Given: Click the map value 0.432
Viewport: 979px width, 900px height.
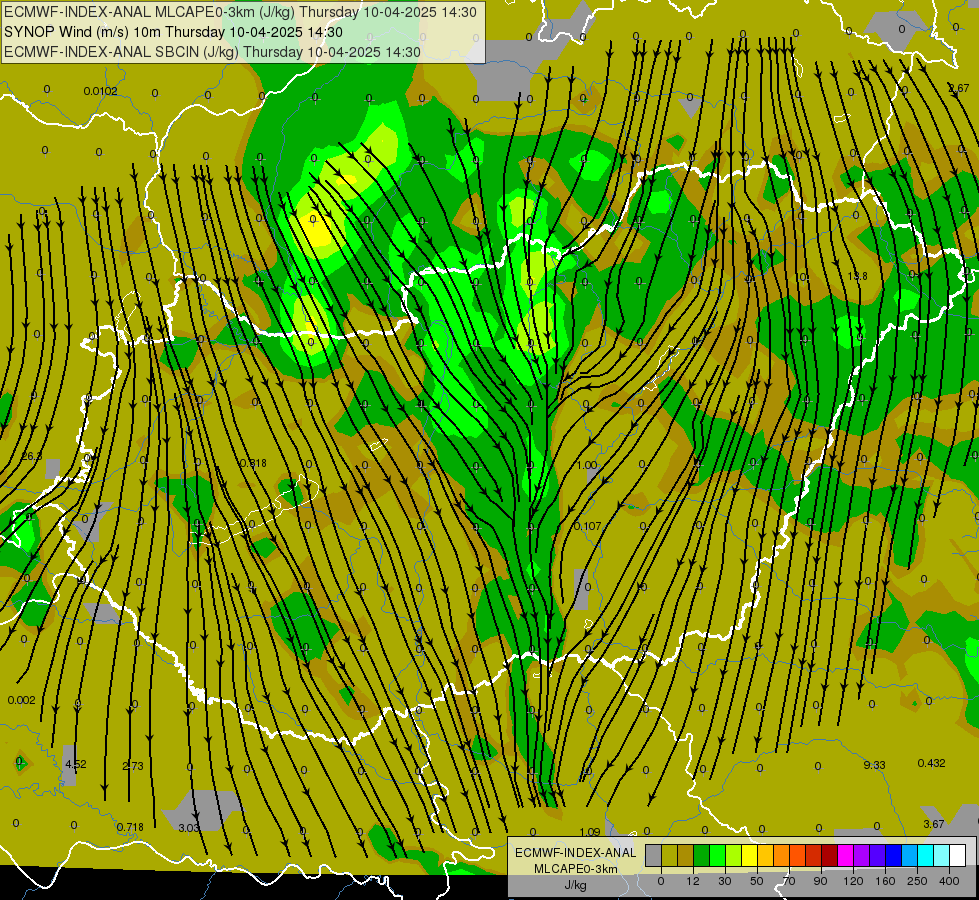Looking at the screenshot, I should click(932, 763).
